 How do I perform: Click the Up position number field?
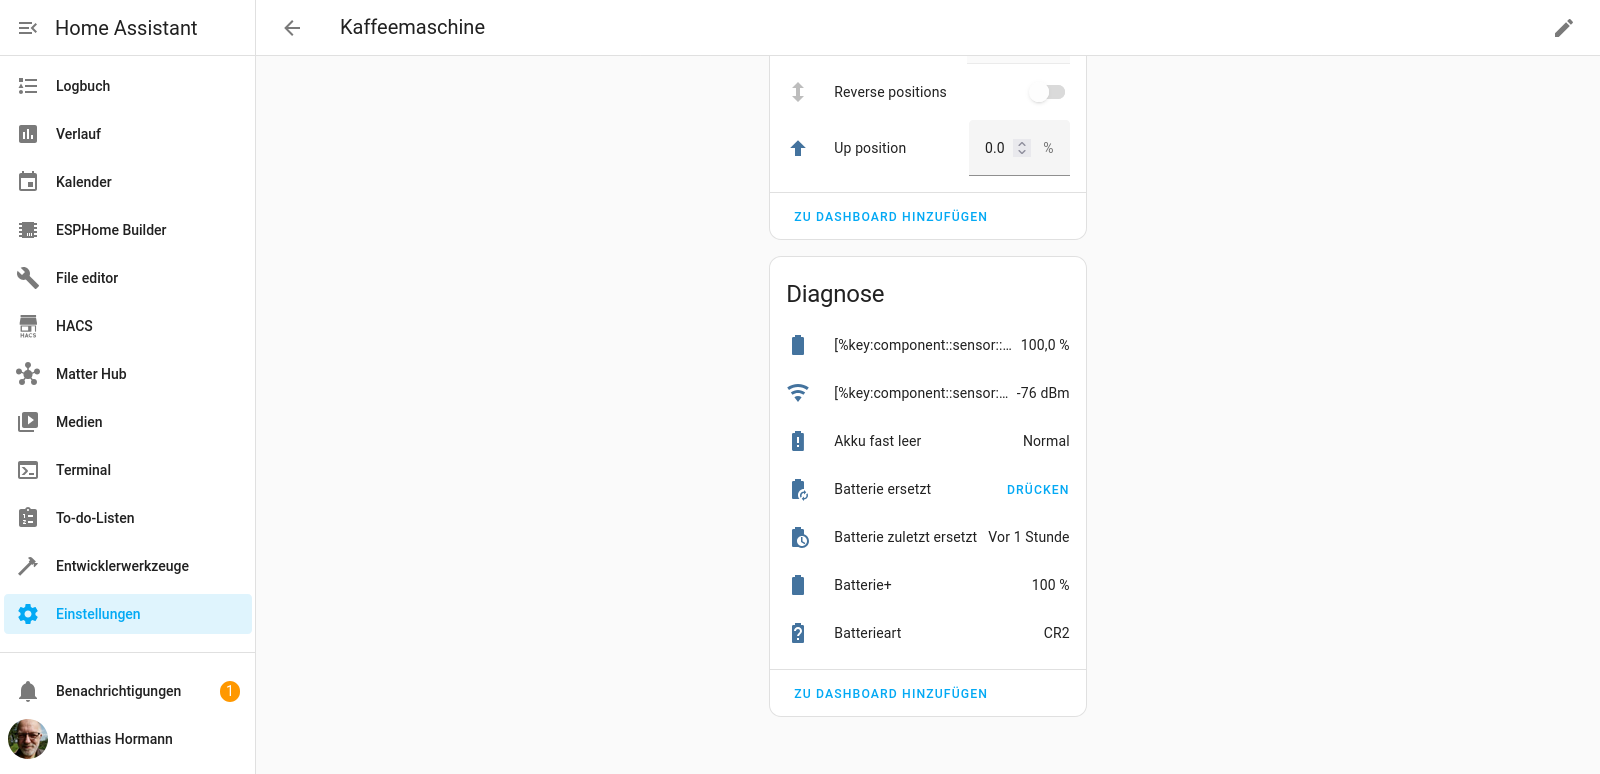994,148
